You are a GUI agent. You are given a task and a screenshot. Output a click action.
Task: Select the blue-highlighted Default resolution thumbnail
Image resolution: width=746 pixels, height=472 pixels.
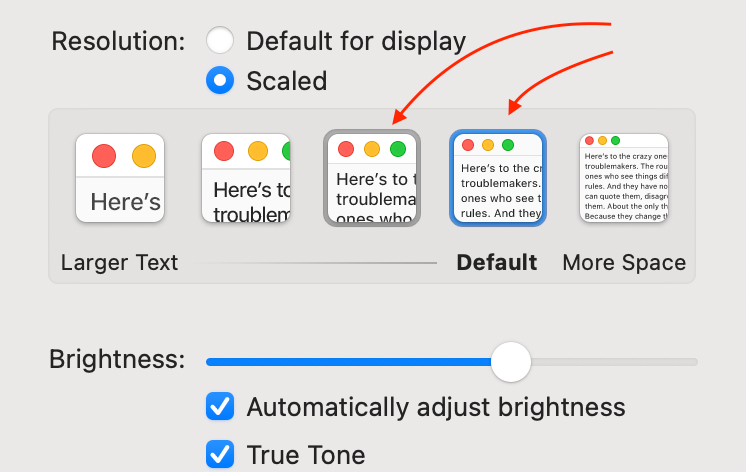497,178
